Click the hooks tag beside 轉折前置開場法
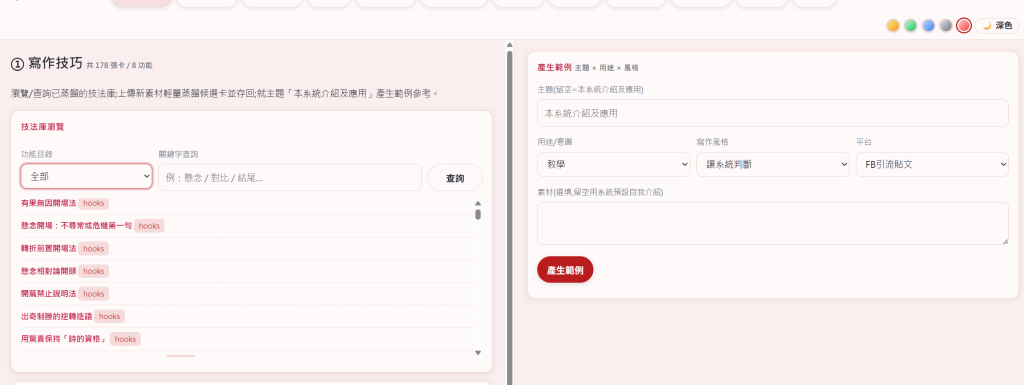Image resolution: width=1024 pixels, height=385 pixels. [93, 249]
